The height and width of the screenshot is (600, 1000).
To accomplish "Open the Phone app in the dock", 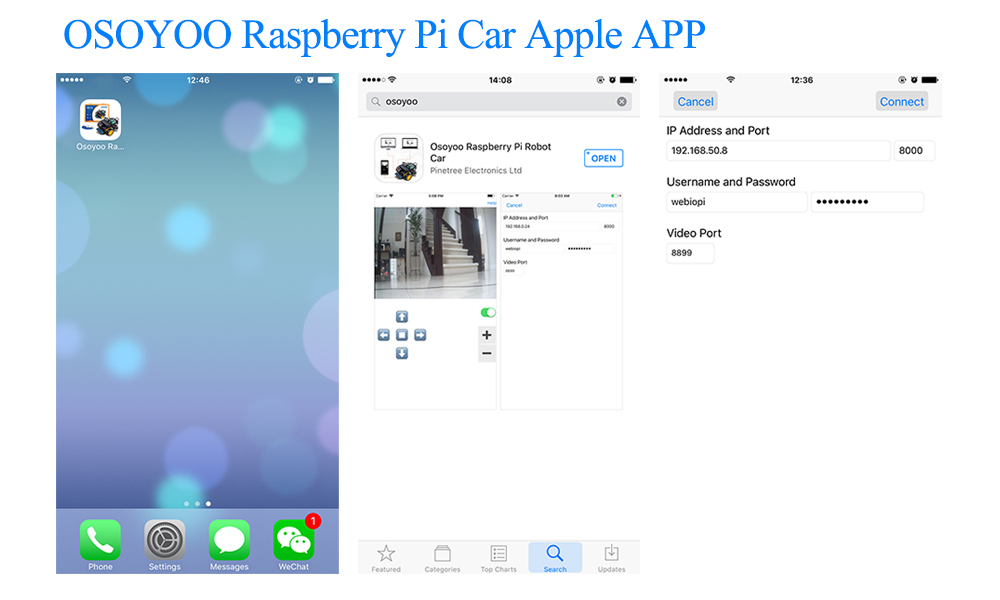I will click(x=100, y=539).
